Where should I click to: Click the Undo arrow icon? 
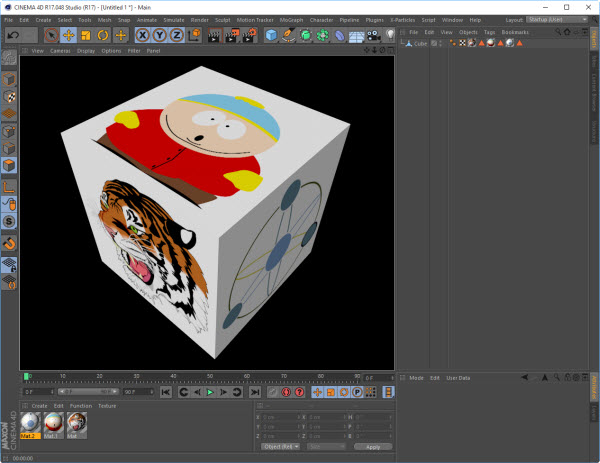coord(13,35)
